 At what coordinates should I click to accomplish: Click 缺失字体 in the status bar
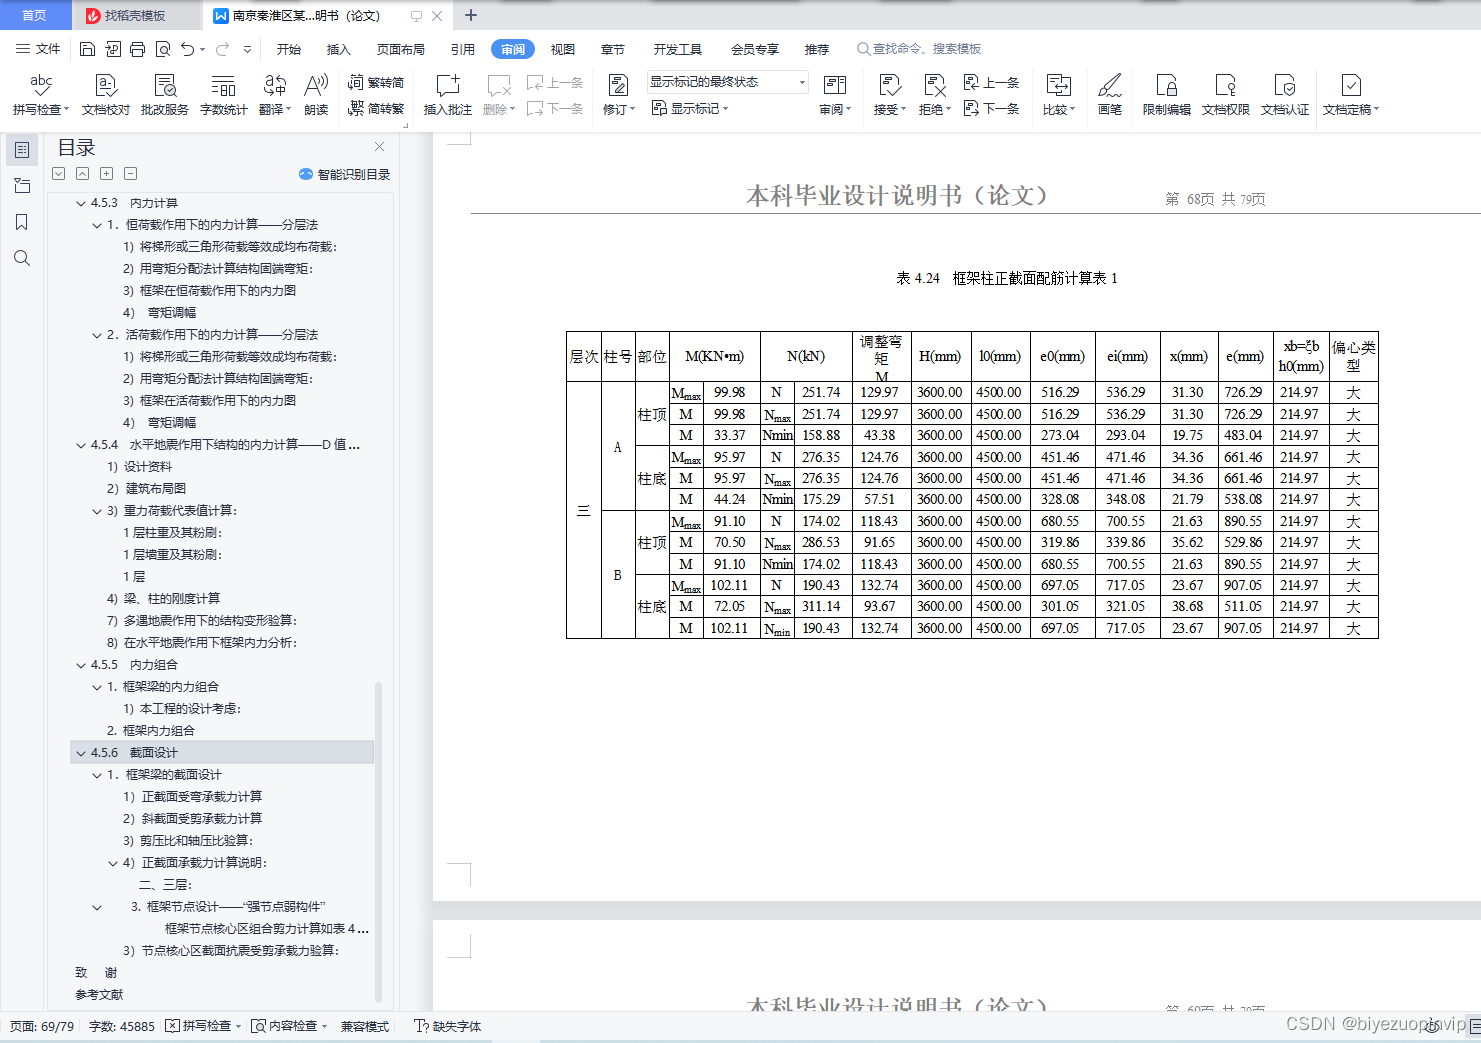pyautogui.click(x=448, y=1026)
